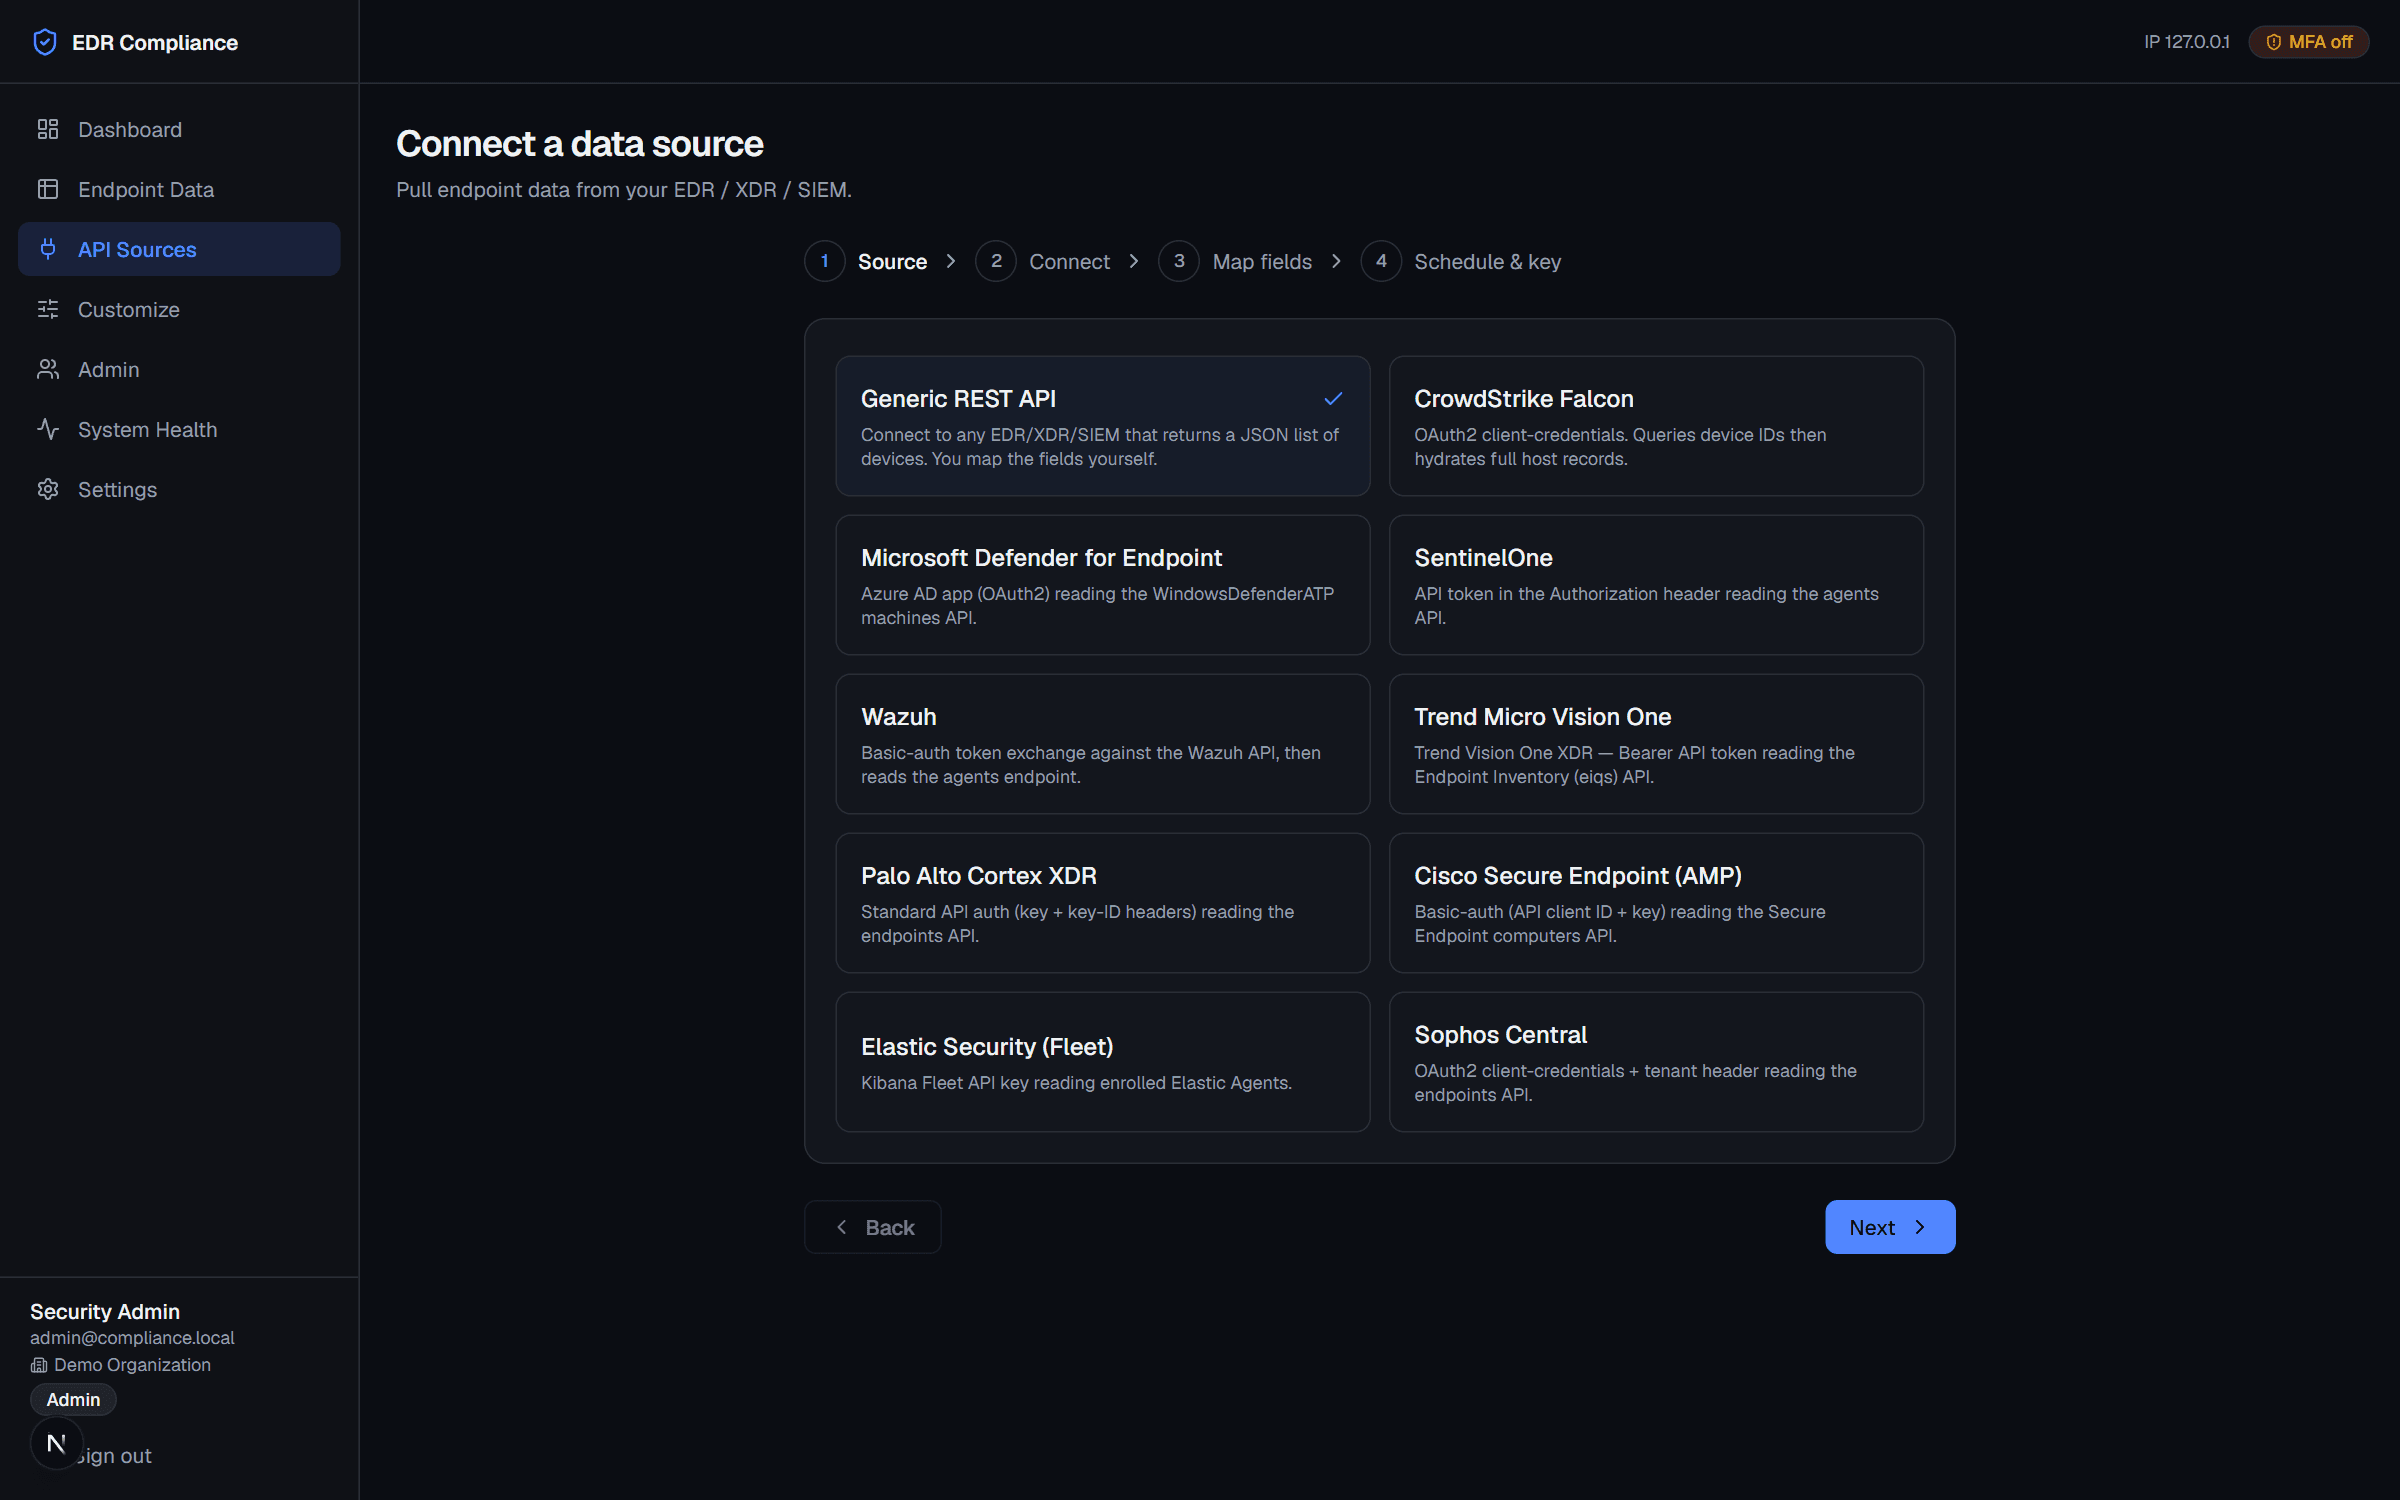2400x1500 pixels.
Task: Open the Settings page
Action: (179, 489)
